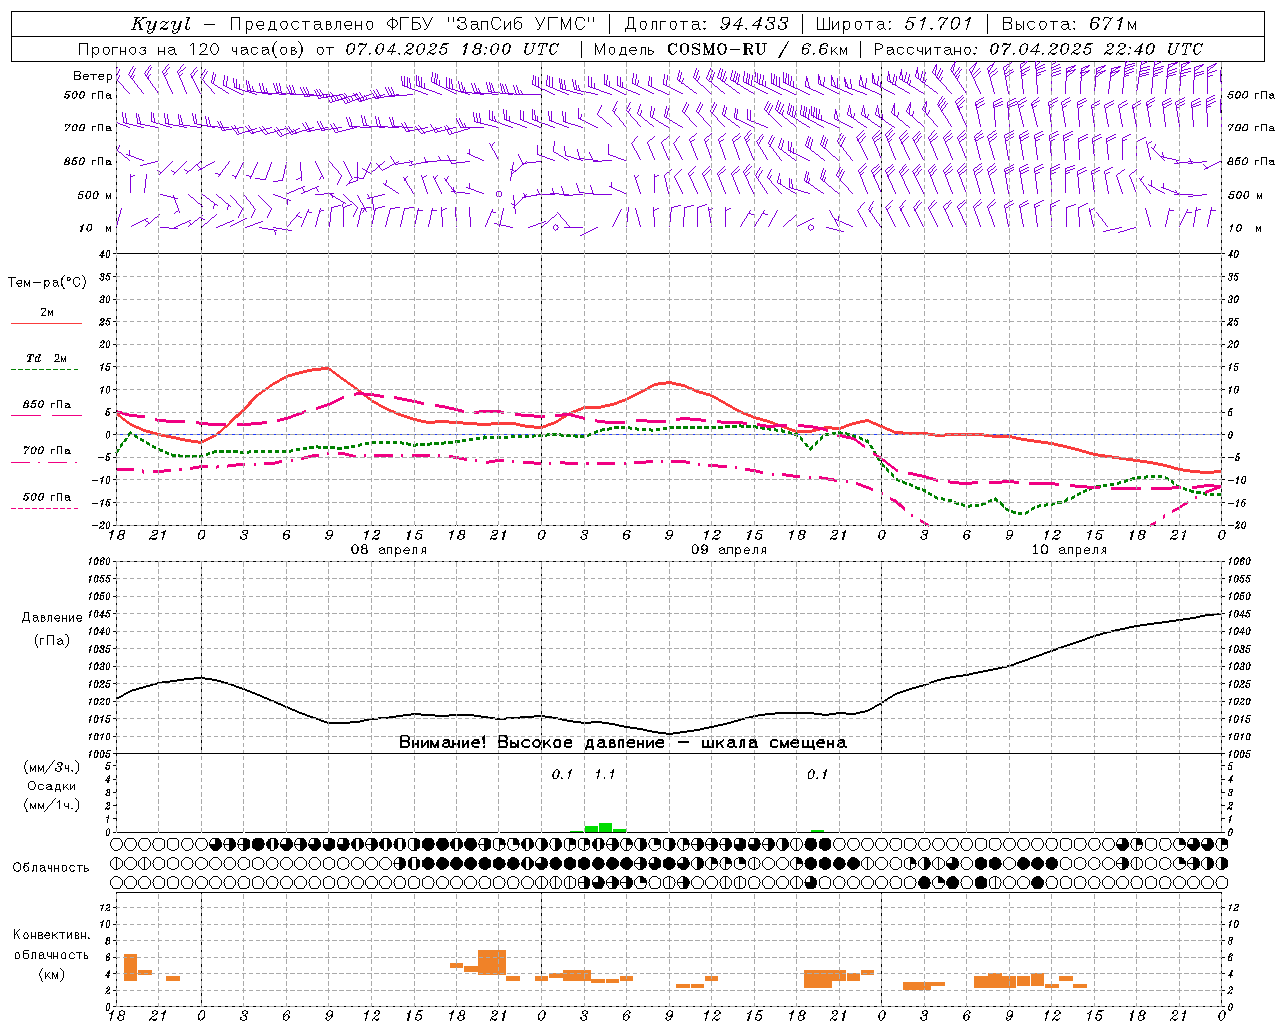Click the dashed line sample under "Td 2м"
Image resolution: width=1280 pixels, height=1024 pixels.
coord(44,370)
